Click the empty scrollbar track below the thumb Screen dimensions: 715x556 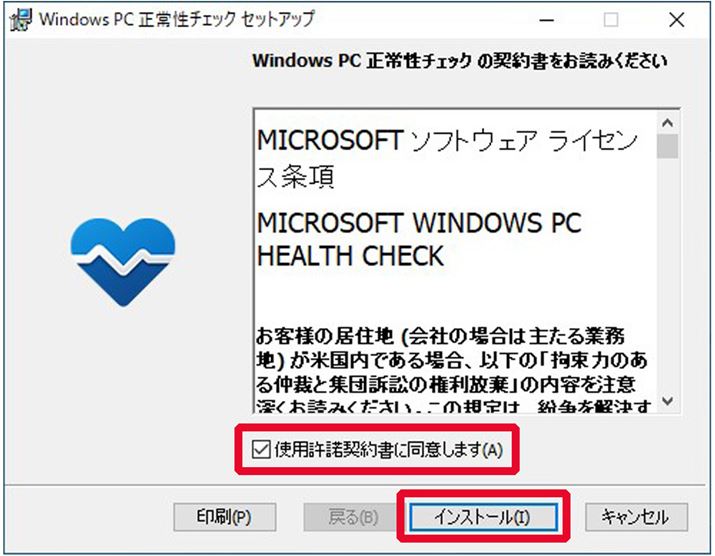pos(668,274)
